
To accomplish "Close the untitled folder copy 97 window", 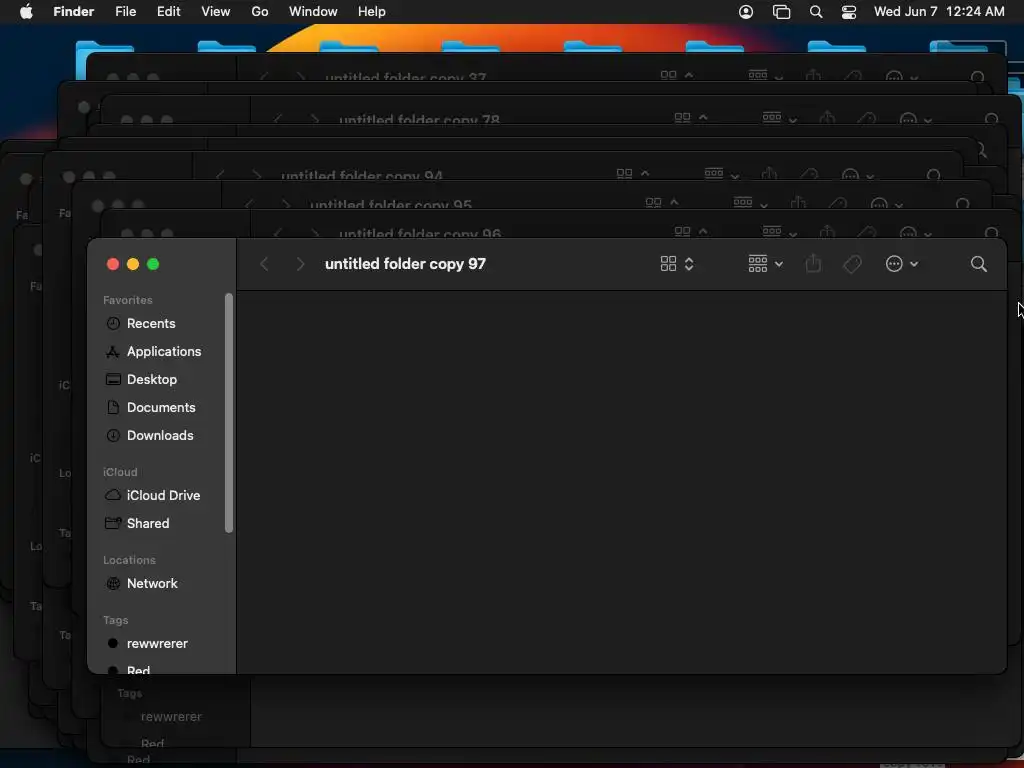I will pos(113,264).
